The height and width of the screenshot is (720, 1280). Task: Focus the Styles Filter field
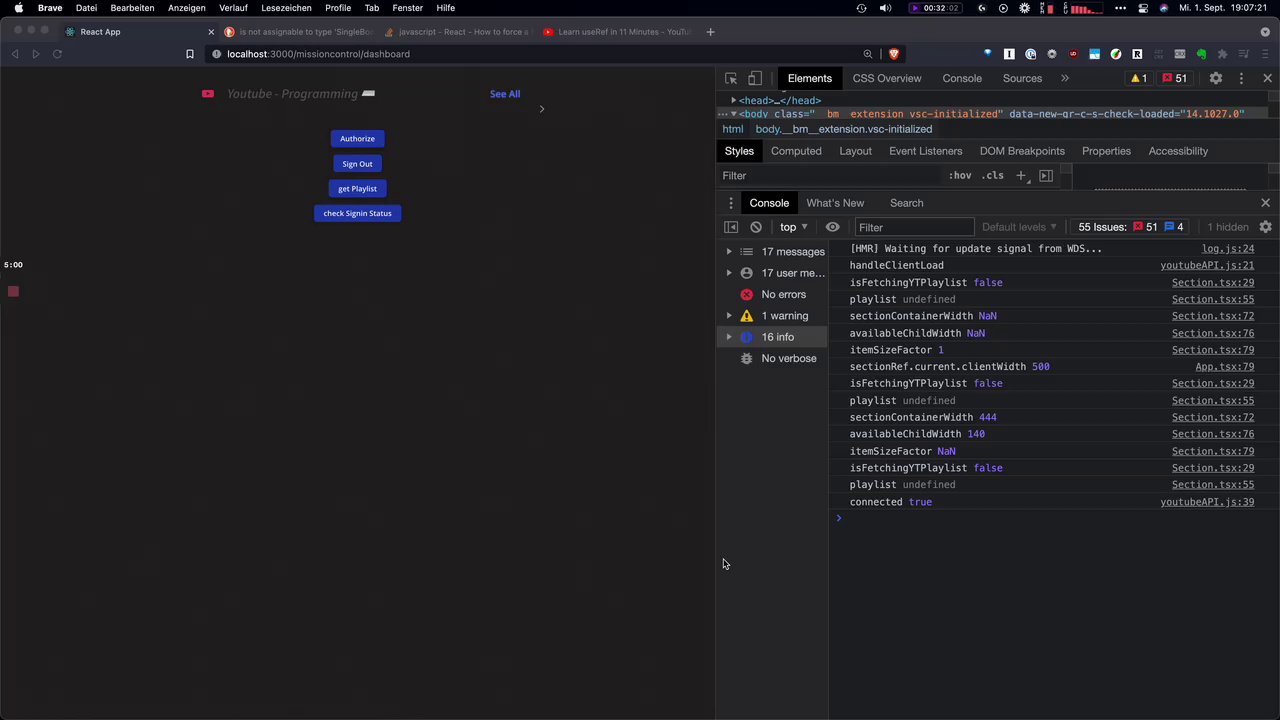830,176
